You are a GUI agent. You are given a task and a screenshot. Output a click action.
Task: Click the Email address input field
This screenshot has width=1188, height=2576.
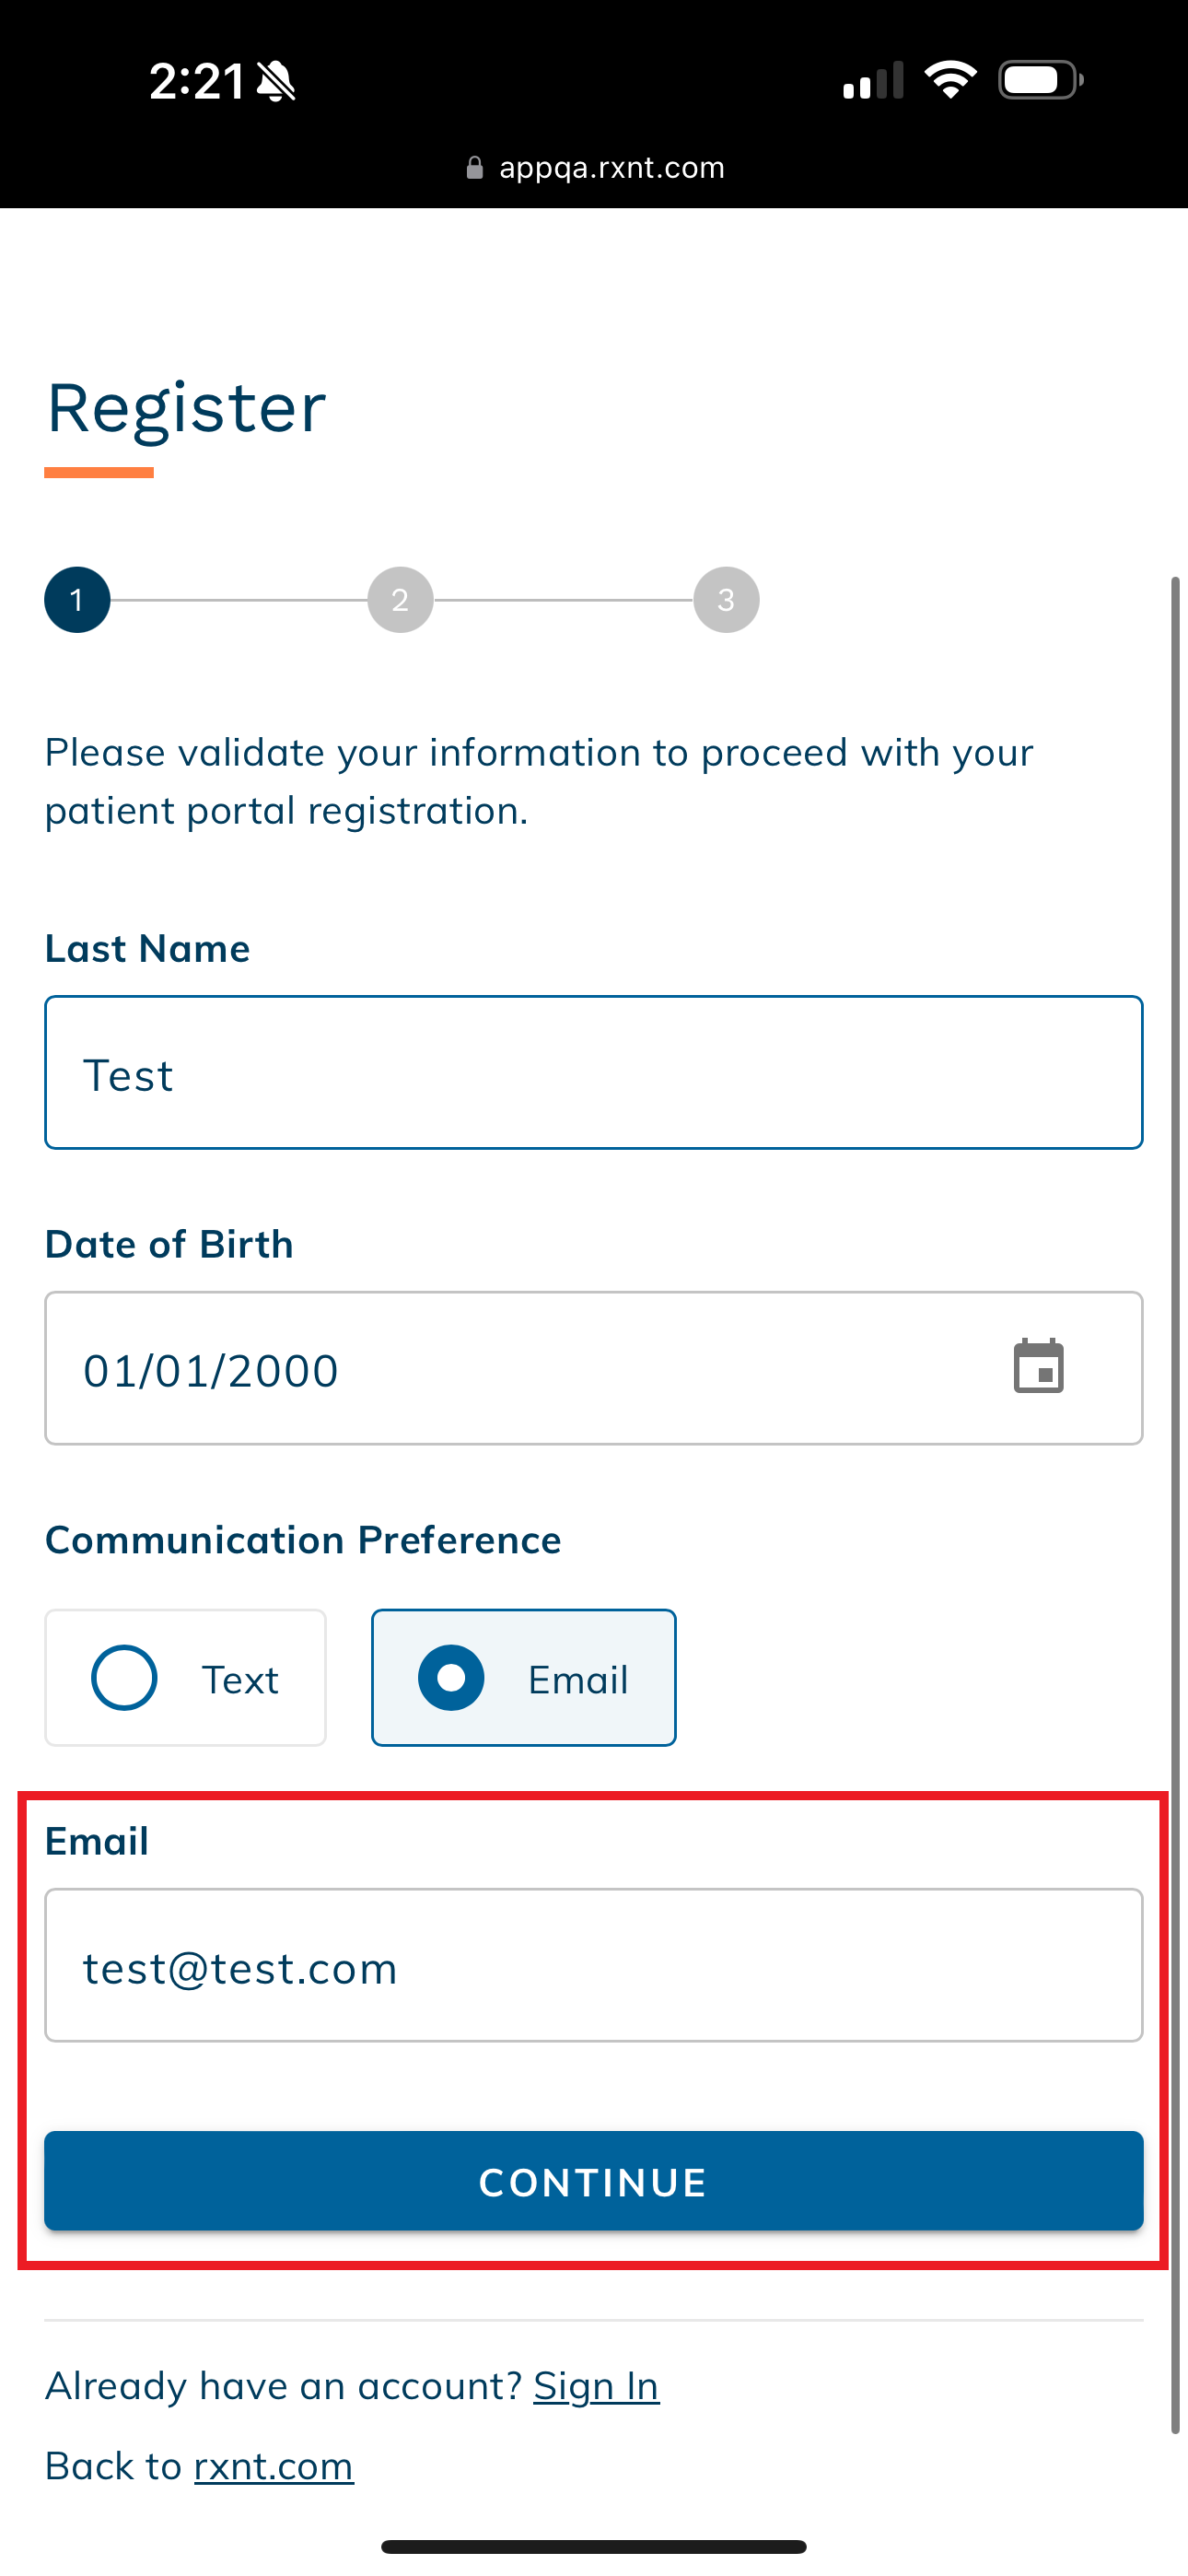(x=593, y=1965)
